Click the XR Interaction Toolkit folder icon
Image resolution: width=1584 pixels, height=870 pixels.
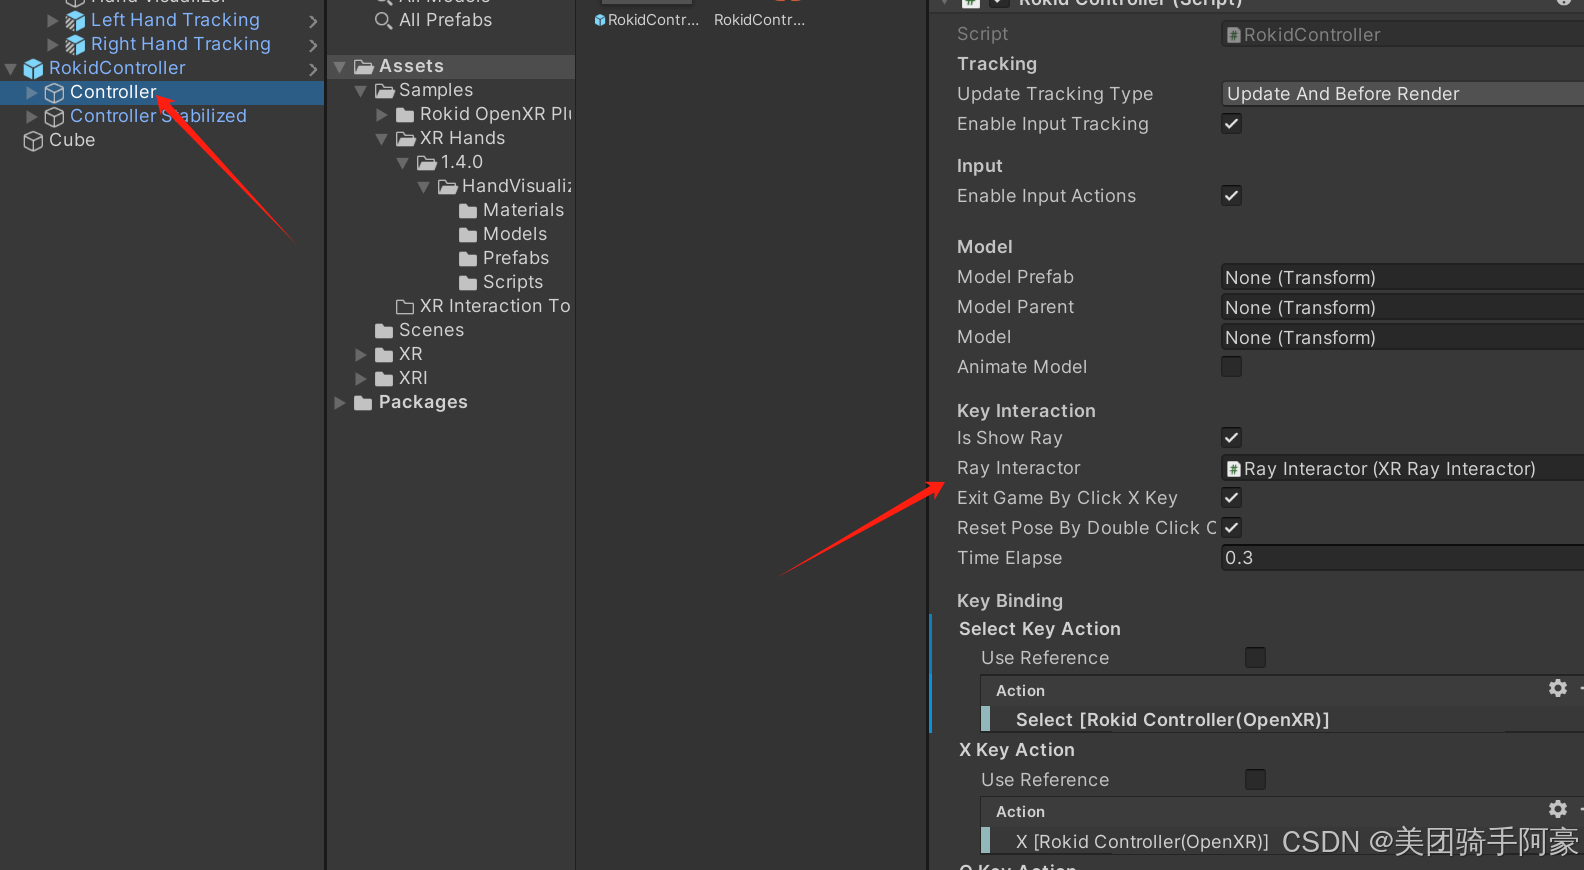(405, 307)
